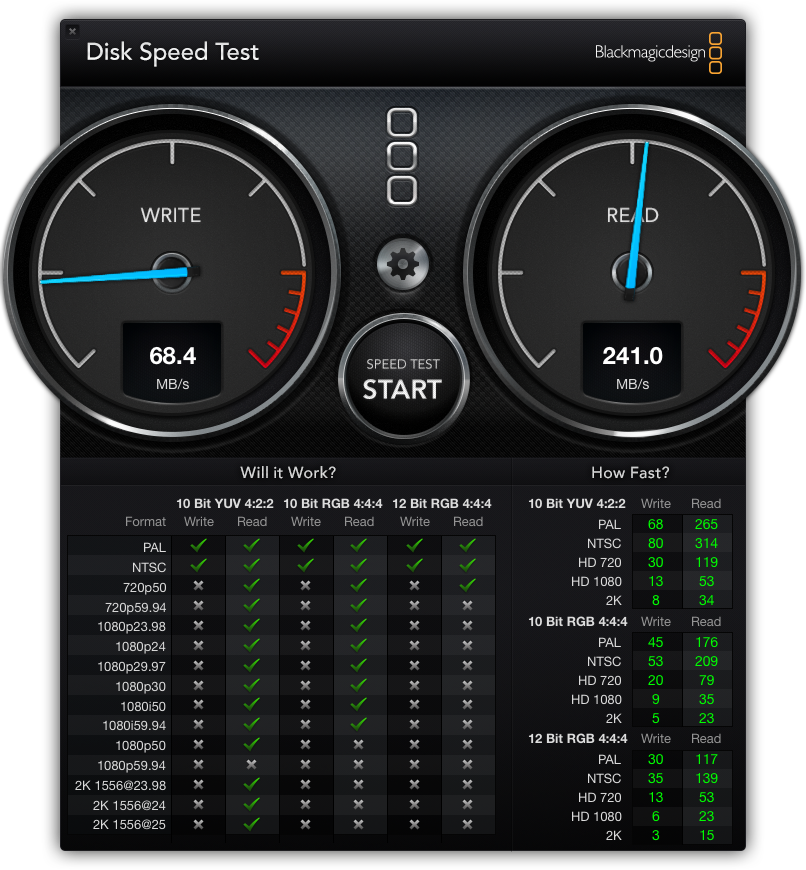The image size is (806, 870).
Task: Click 720p59.94 12 Bit RGB read cross
Action: (x=468, y=605)
